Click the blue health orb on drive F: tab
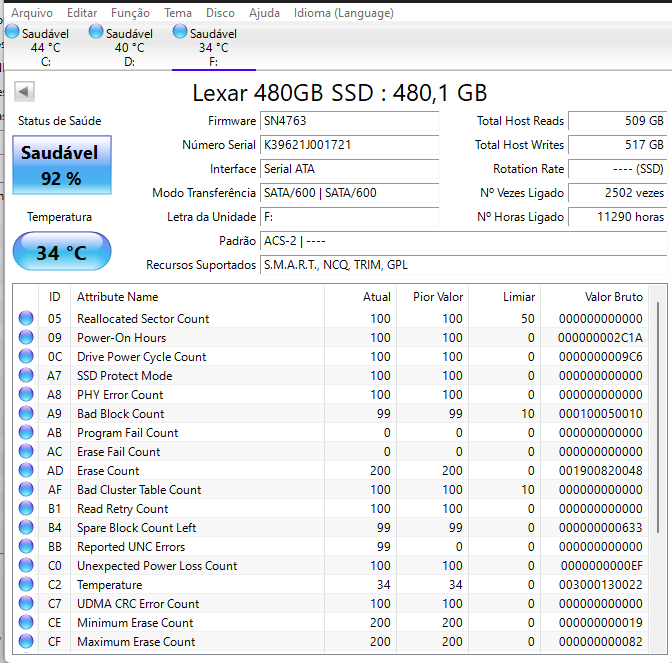This screenshot has height=663, width=672. [x=180, y=31]
